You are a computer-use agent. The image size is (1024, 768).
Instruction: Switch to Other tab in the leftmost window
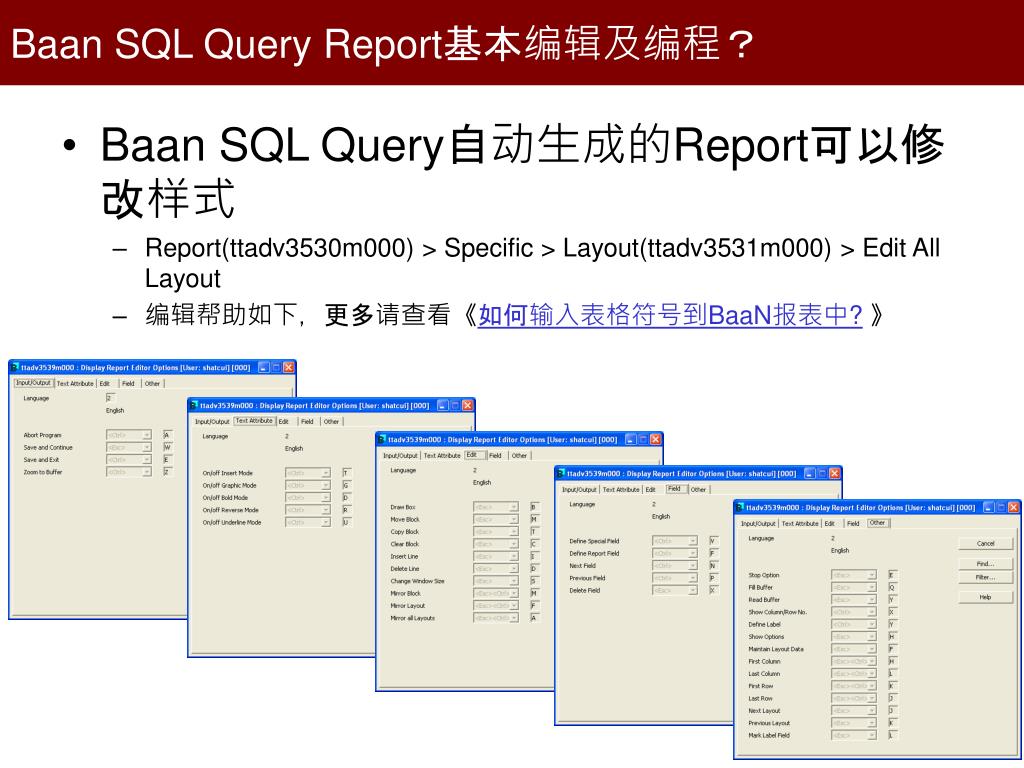(152, 383)
